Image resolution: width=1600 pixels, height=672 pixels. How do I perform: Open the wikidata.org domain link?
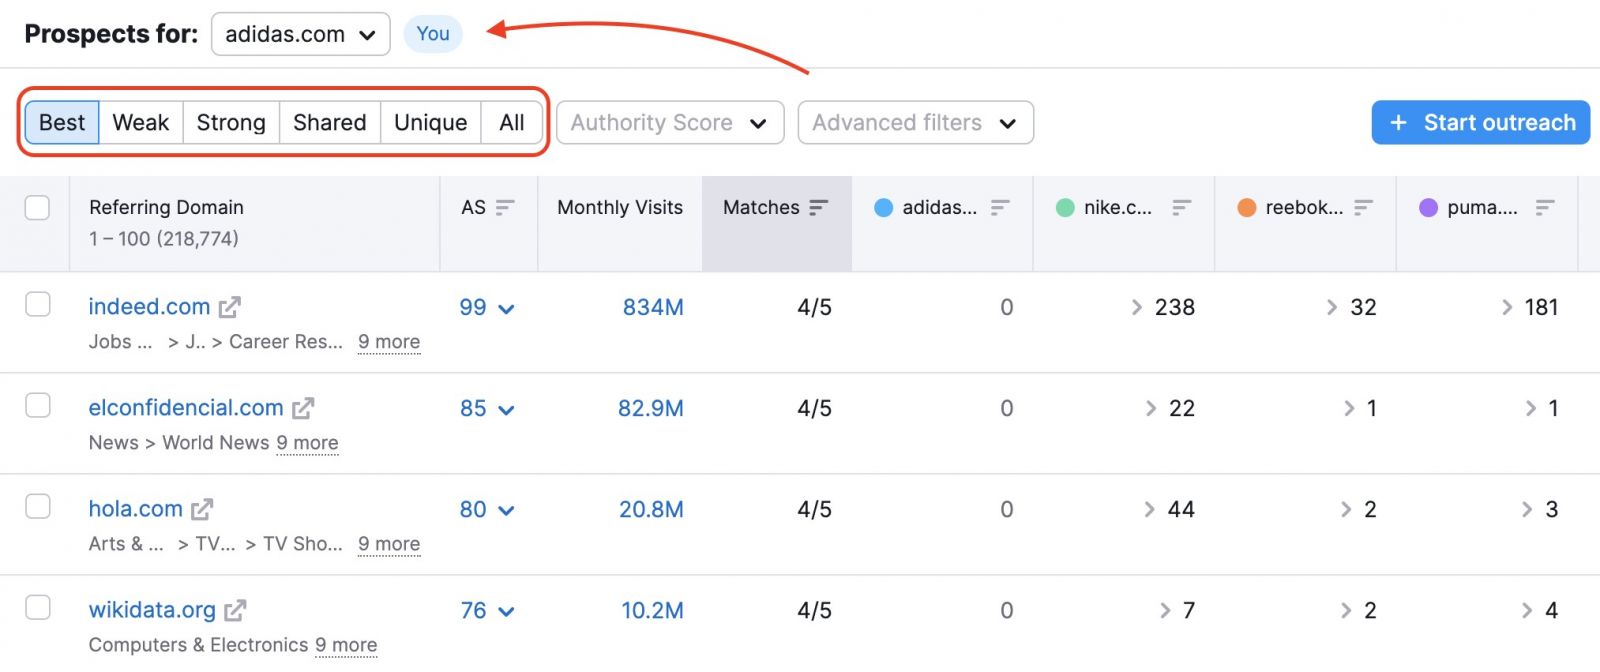click(152, 610)
